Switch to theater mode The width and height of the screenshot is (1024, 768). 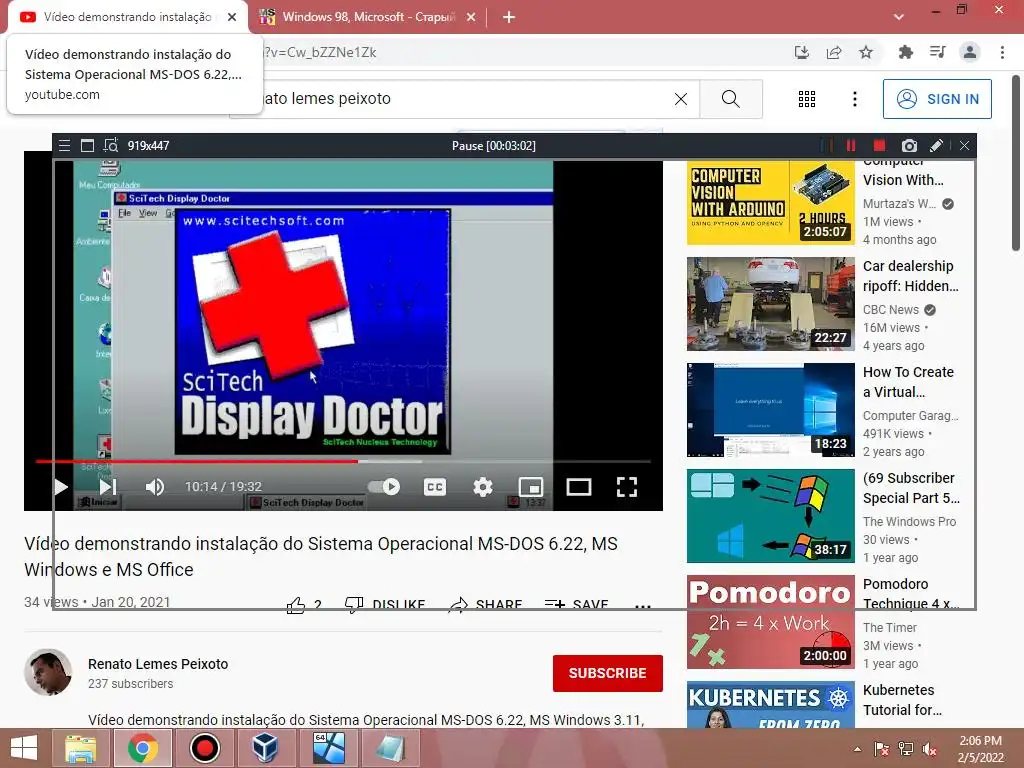579,487
